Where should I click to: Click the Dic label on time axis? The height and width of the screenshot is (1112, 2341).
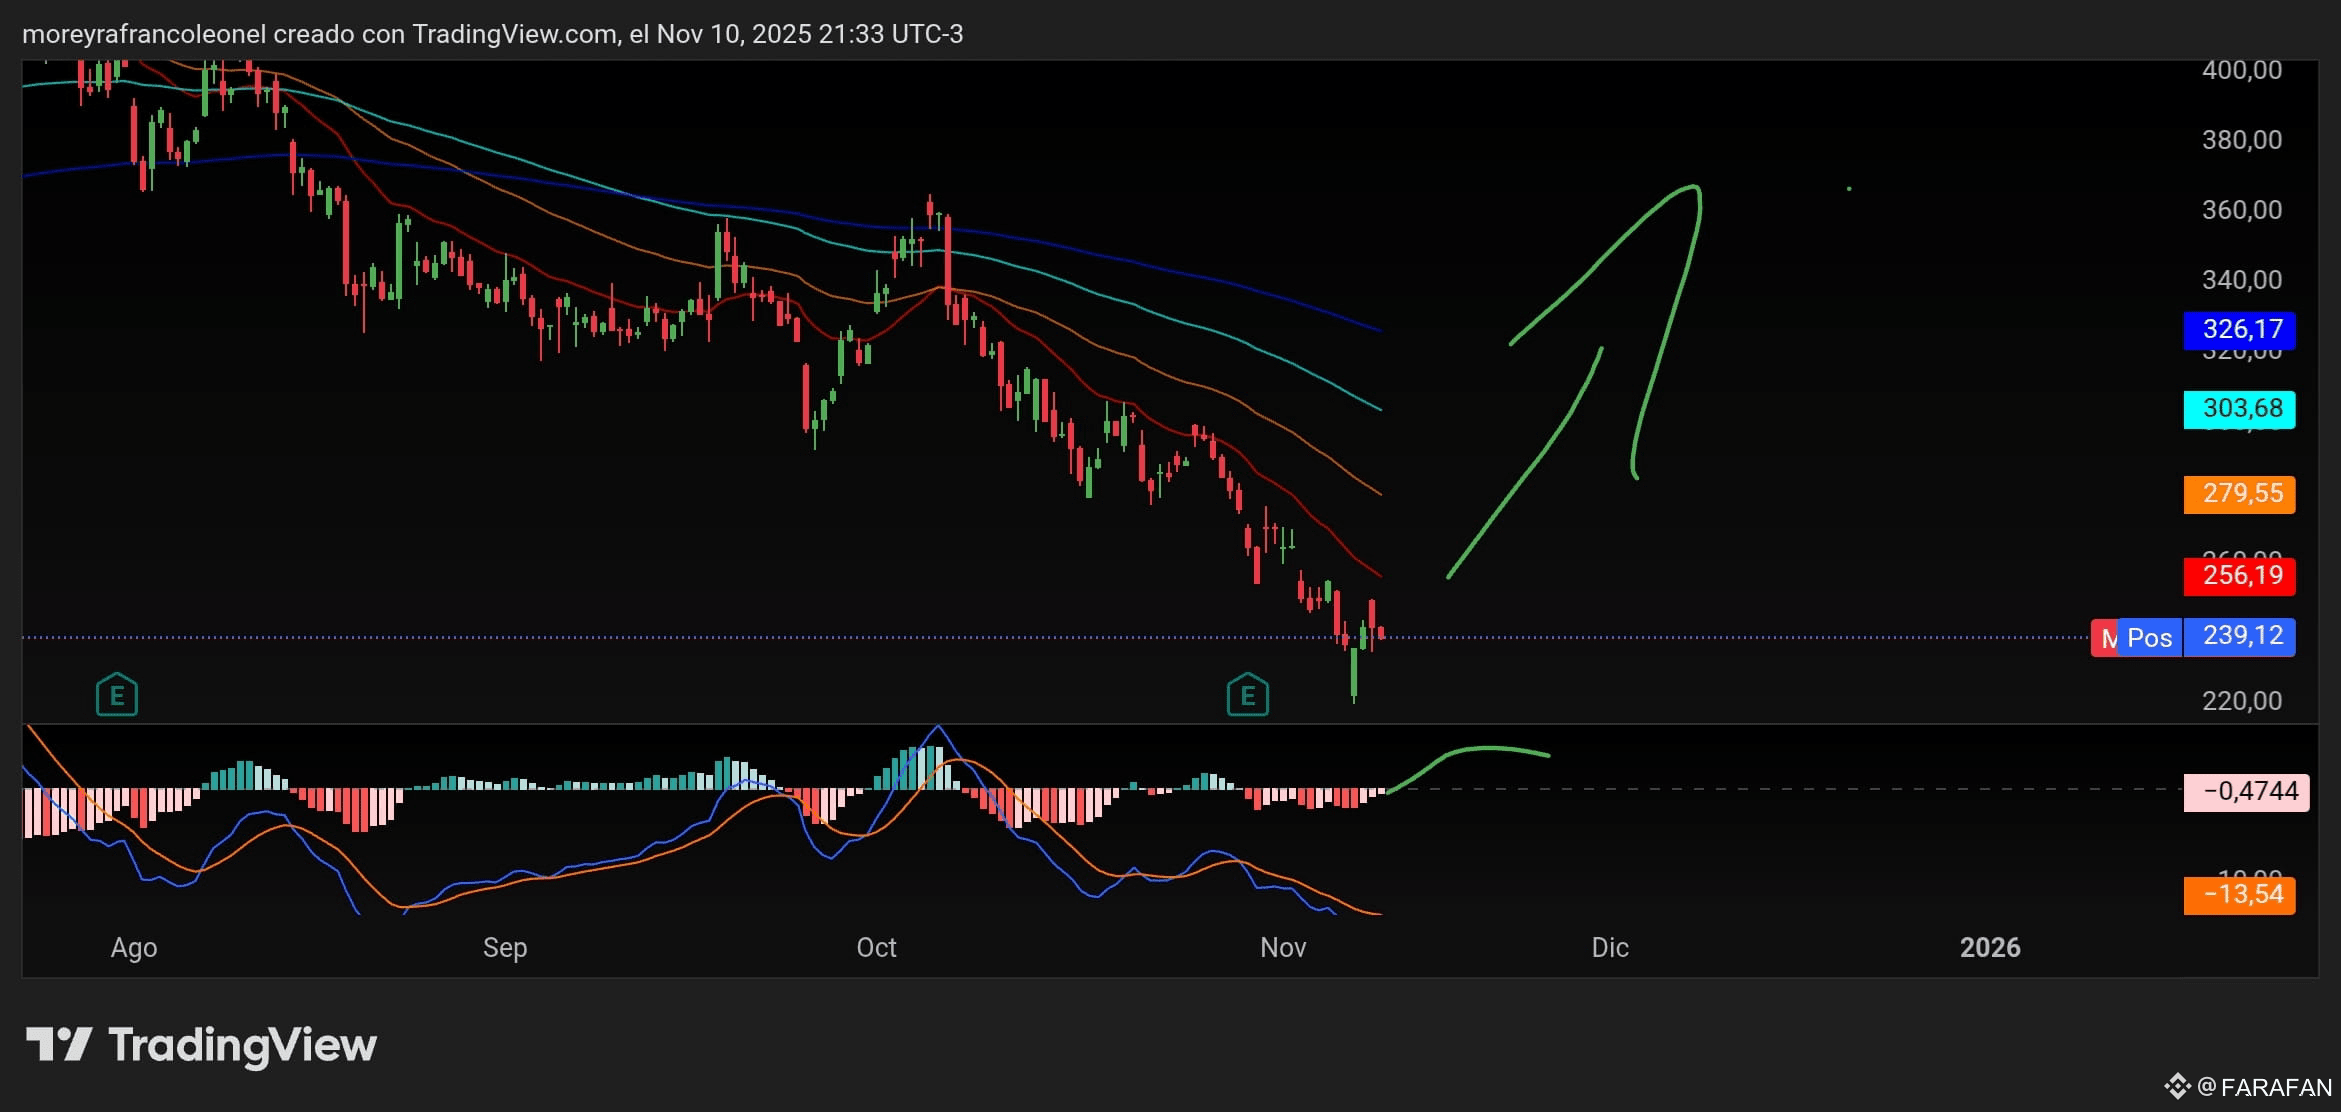[1610, 948]
